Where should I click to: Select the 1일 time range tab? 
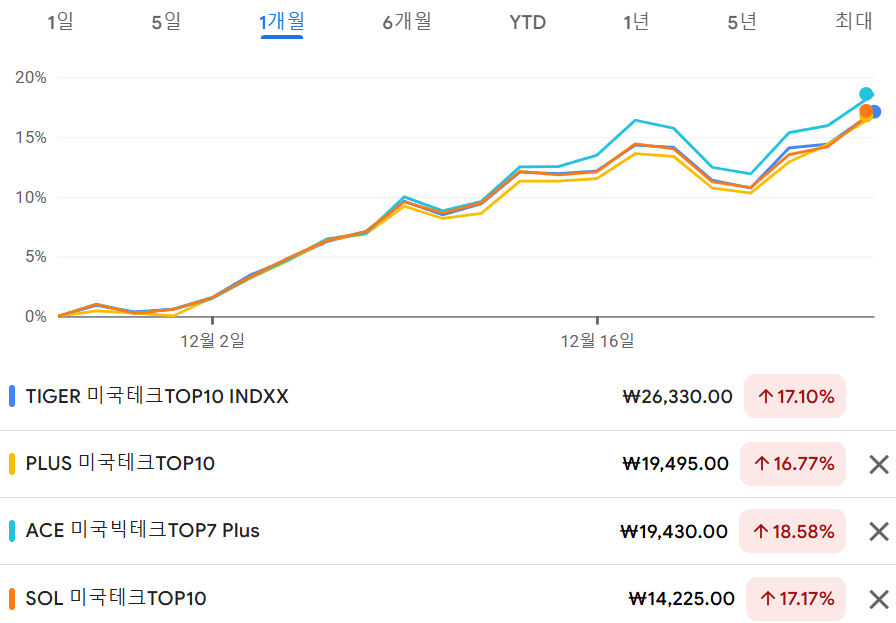(x=60, y=22)
